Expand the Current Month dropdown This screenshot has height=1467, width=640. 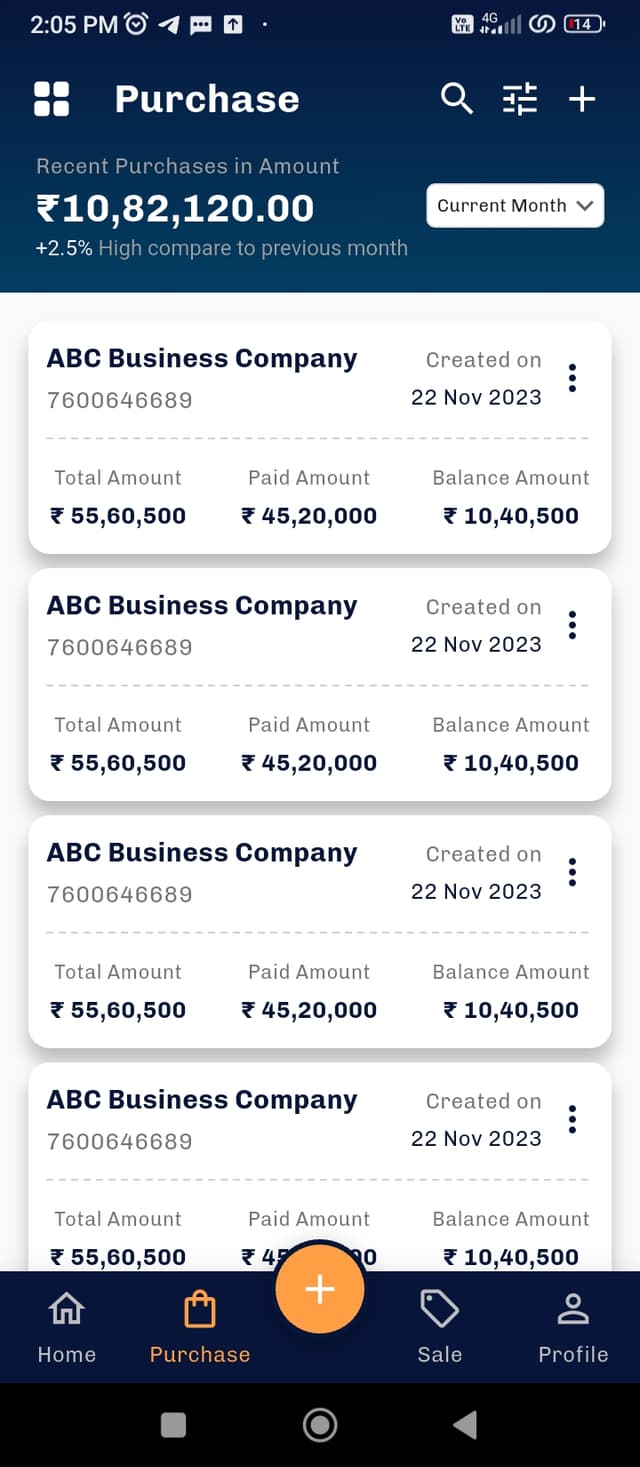tap(515, 206)
